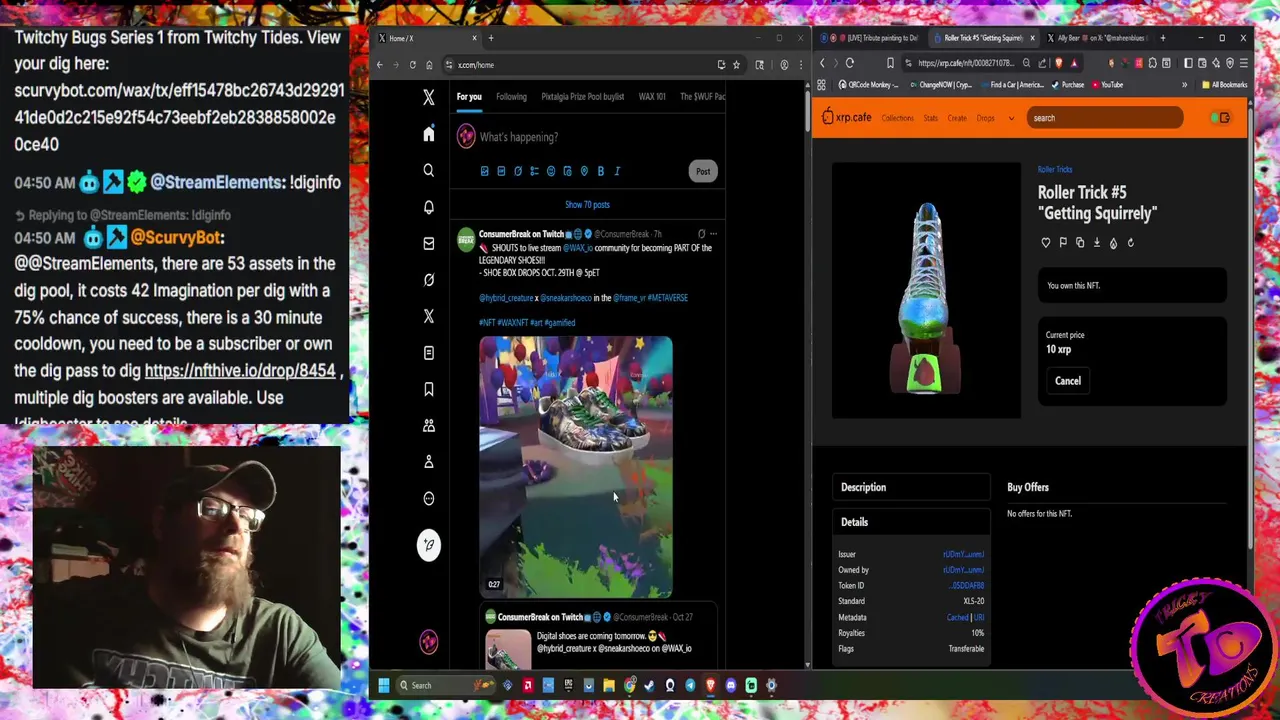
Task: Schedule the new post
Action: 567,171
